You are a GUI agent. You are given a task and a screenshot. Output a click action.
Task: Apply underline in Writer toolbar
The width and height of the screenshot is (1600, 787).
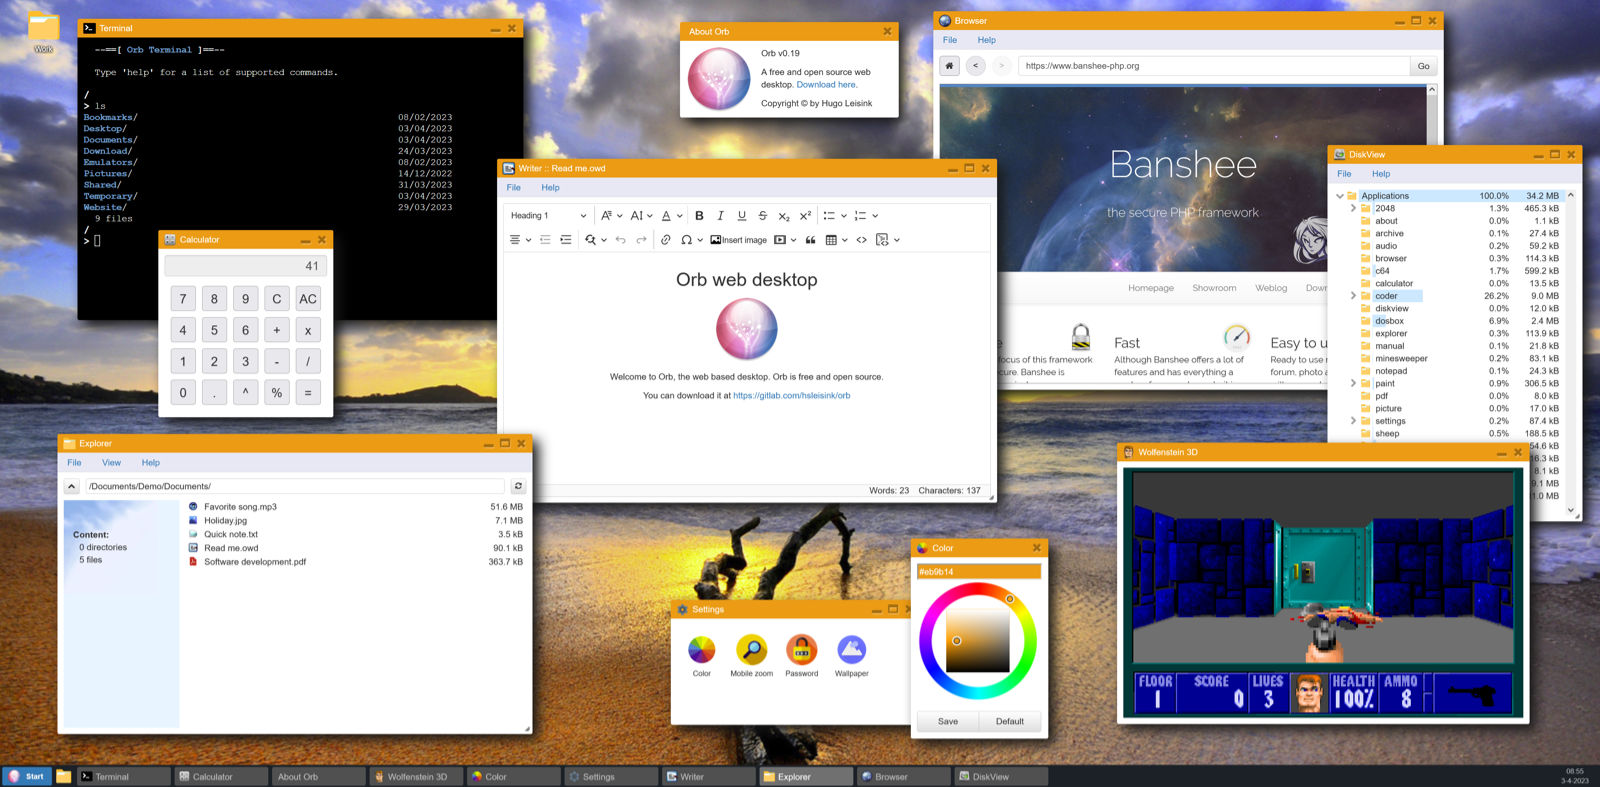[741, 216]
